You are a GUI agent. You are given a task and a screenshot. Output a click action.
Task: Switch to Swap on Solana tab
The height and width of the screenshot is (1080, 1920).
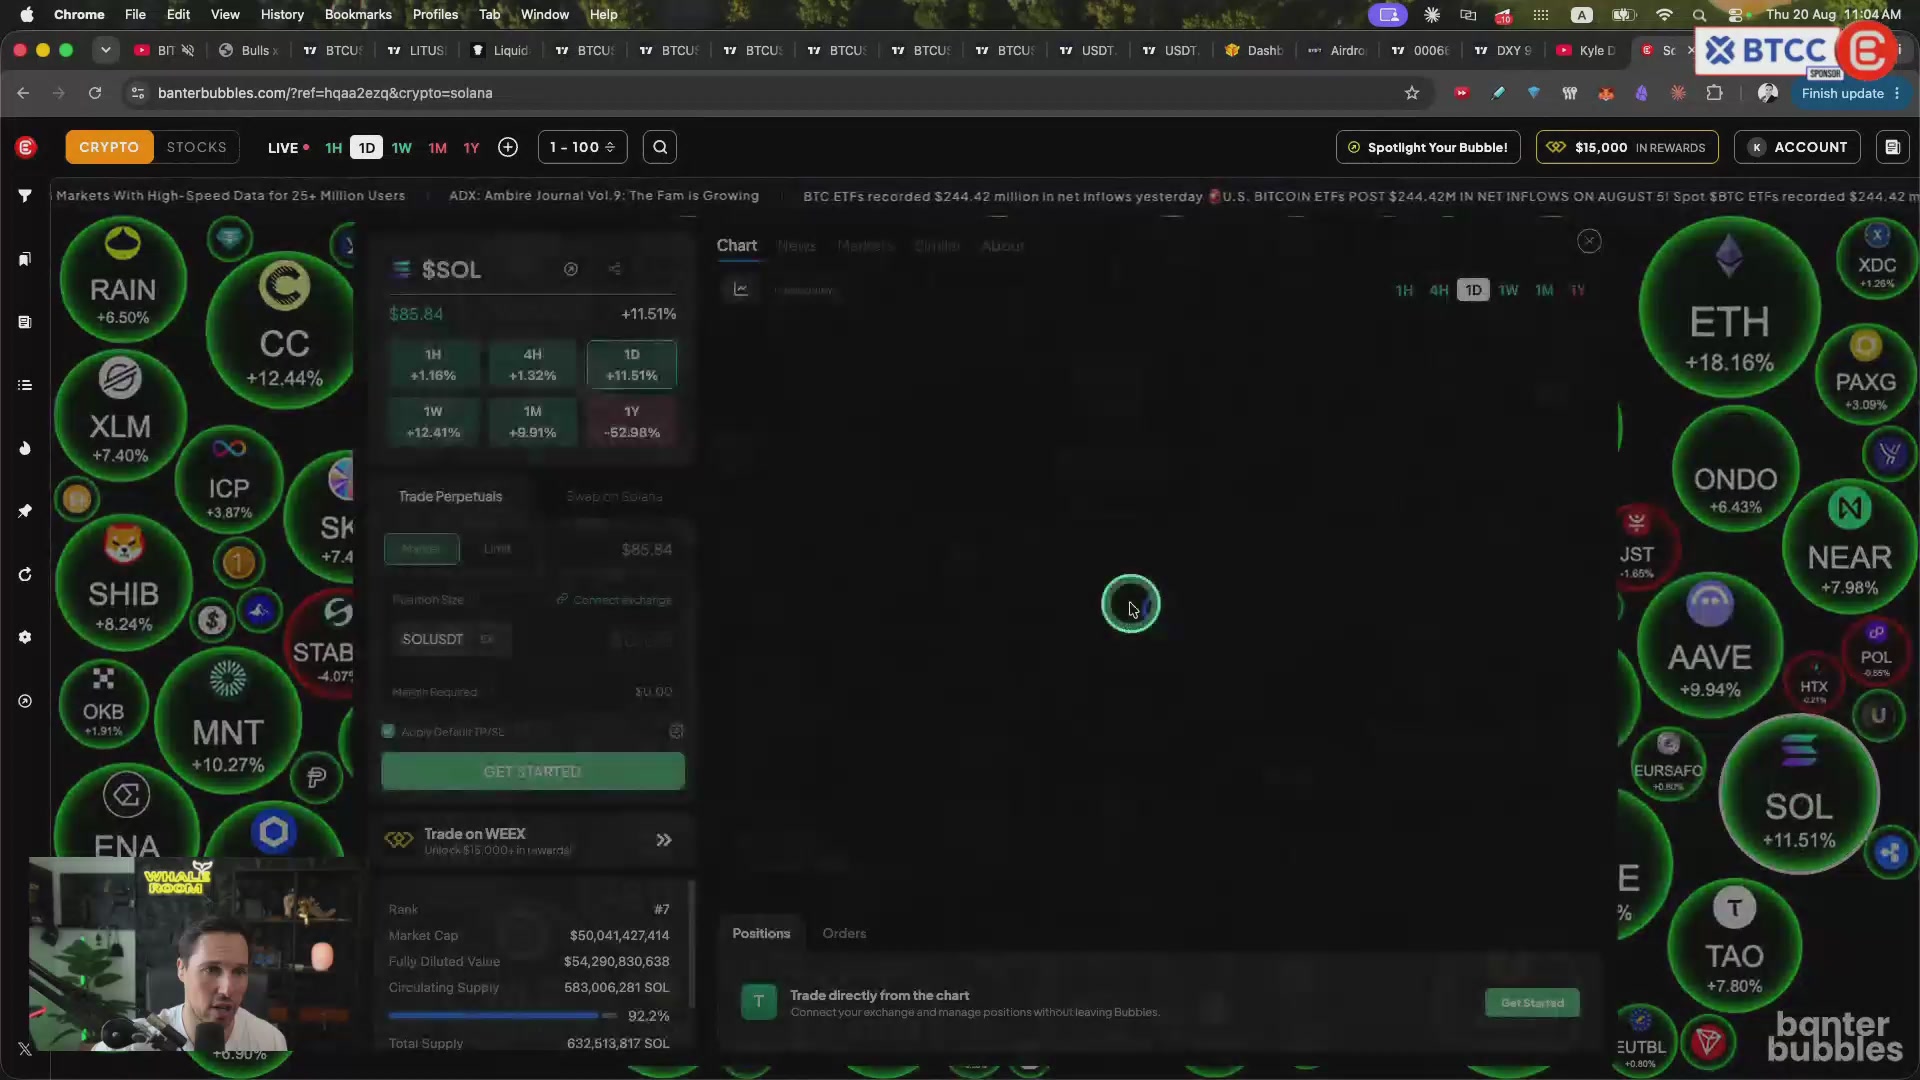coord(614,497)
